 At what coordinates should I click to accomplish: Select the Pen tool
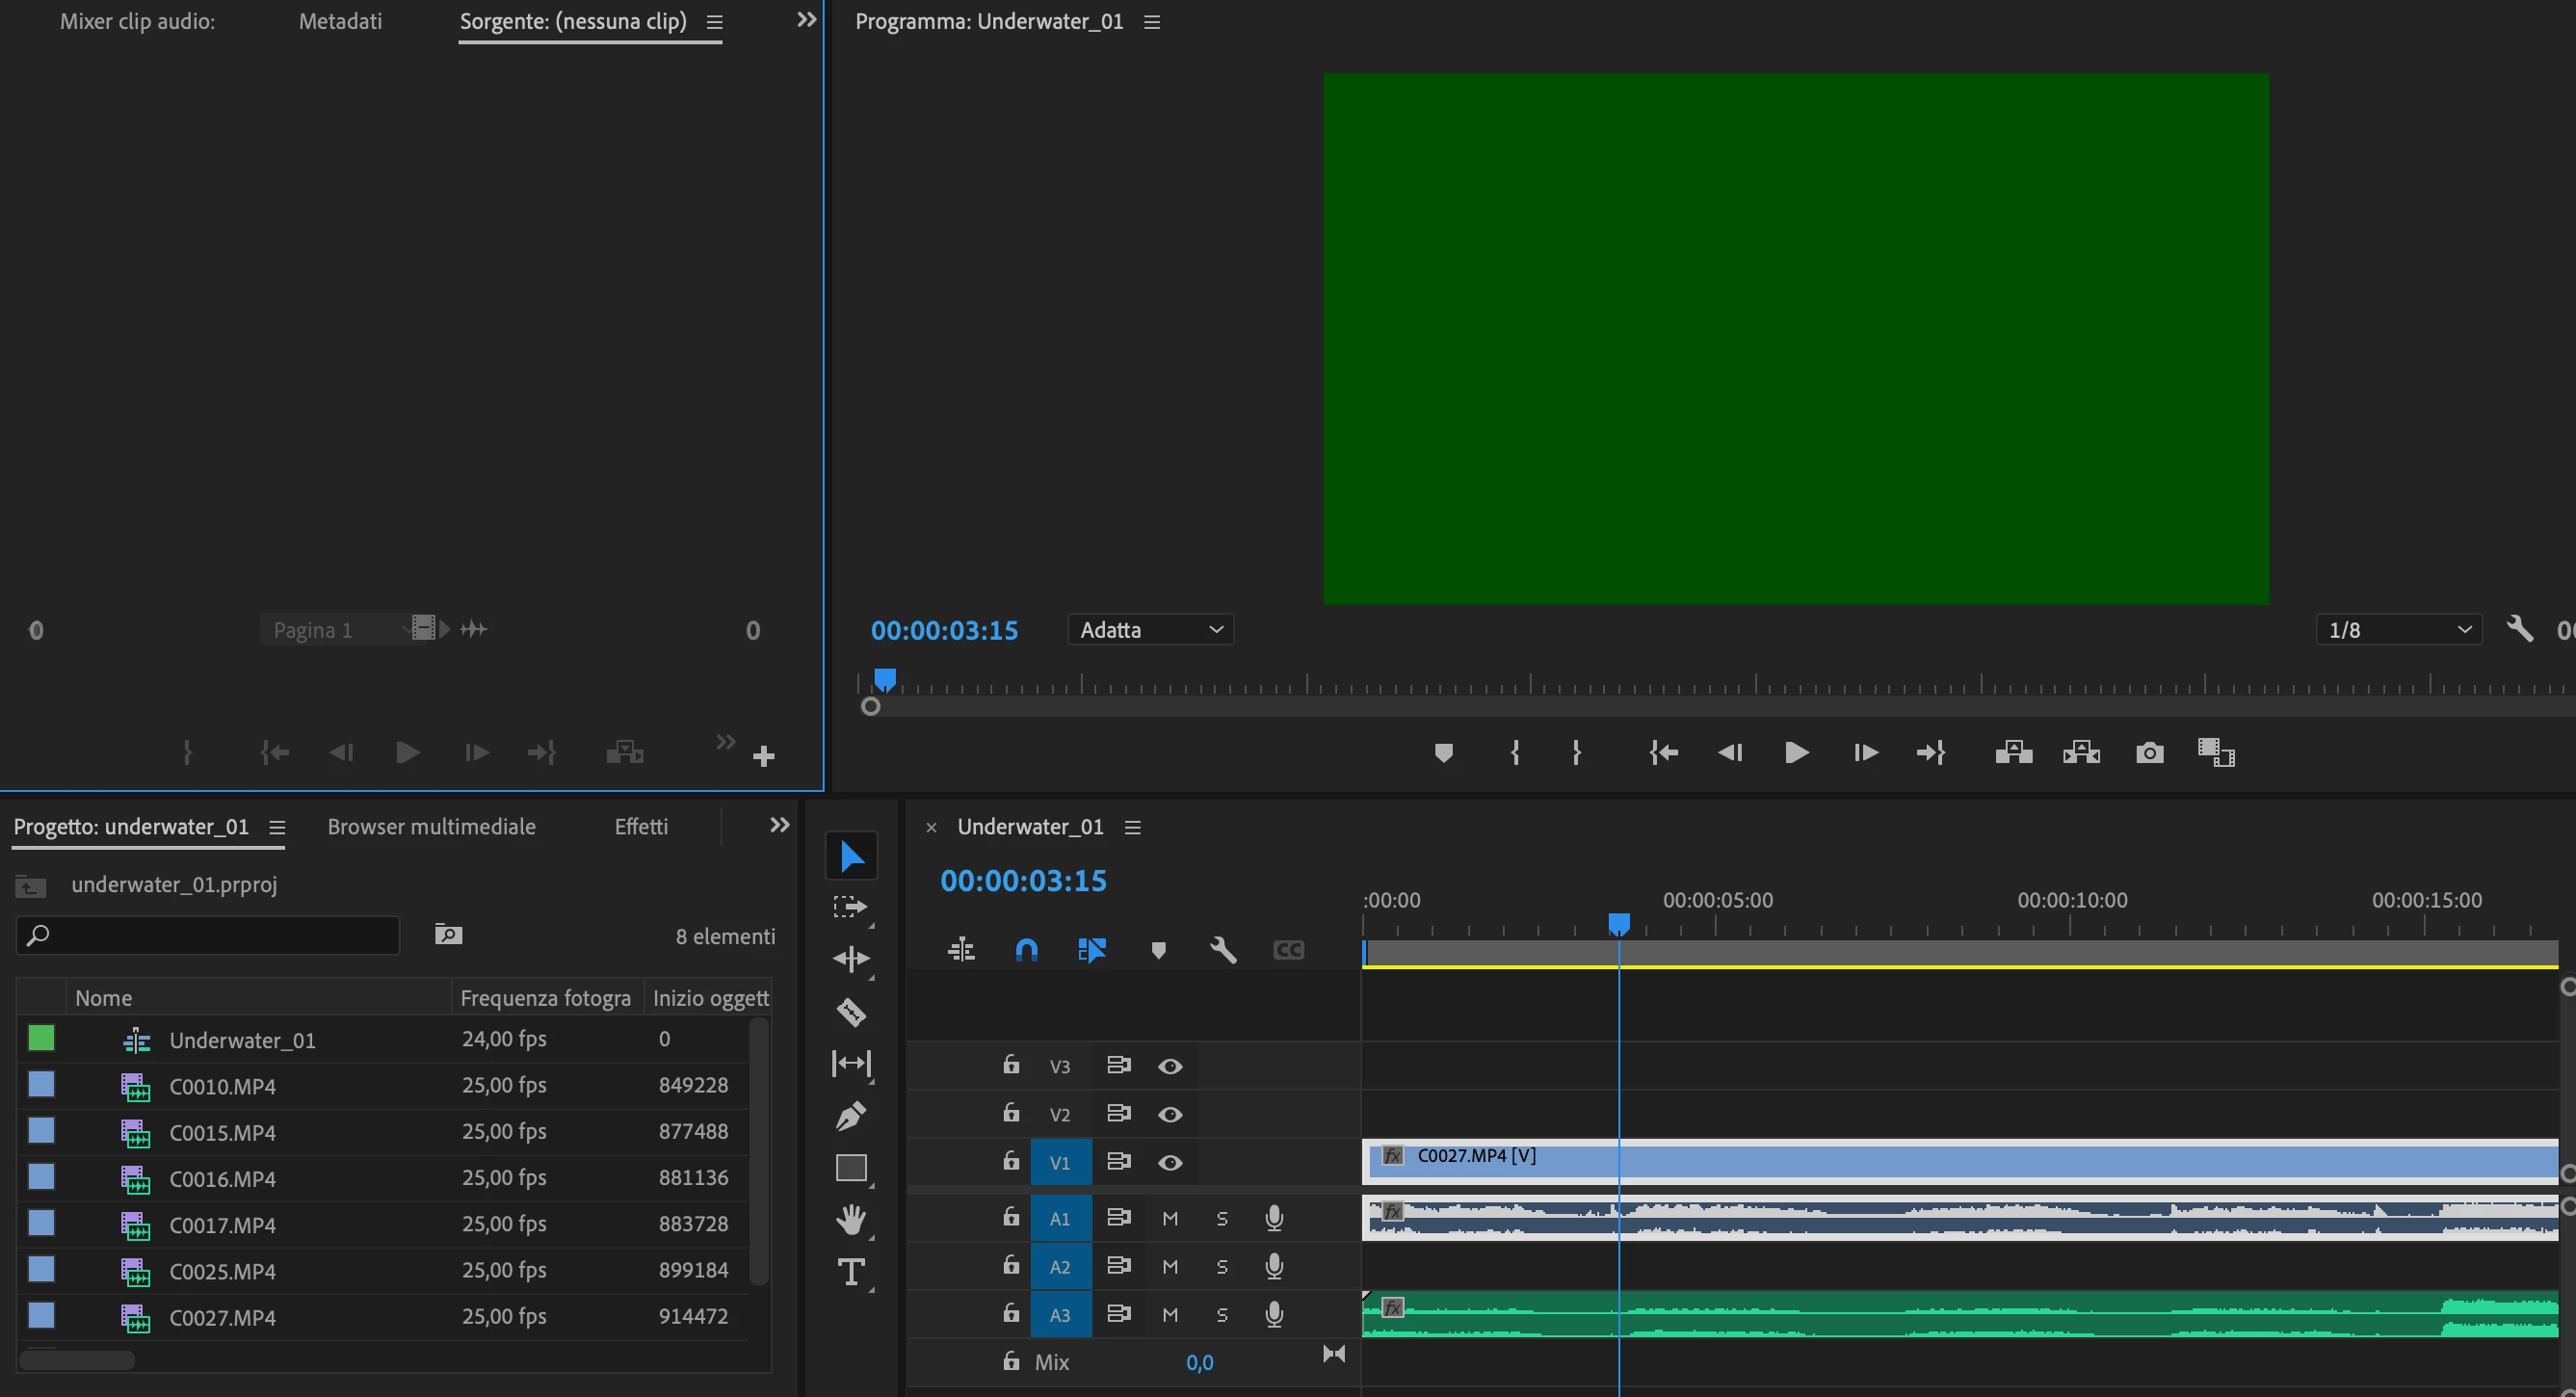tap(850, 1115)
